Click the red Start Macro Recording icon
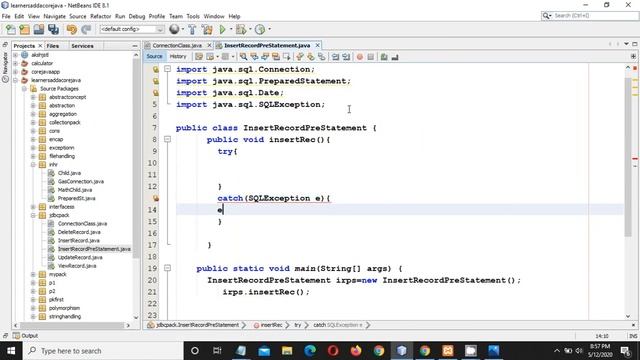This screenshot has width=640, height=360. coord(360,57)
